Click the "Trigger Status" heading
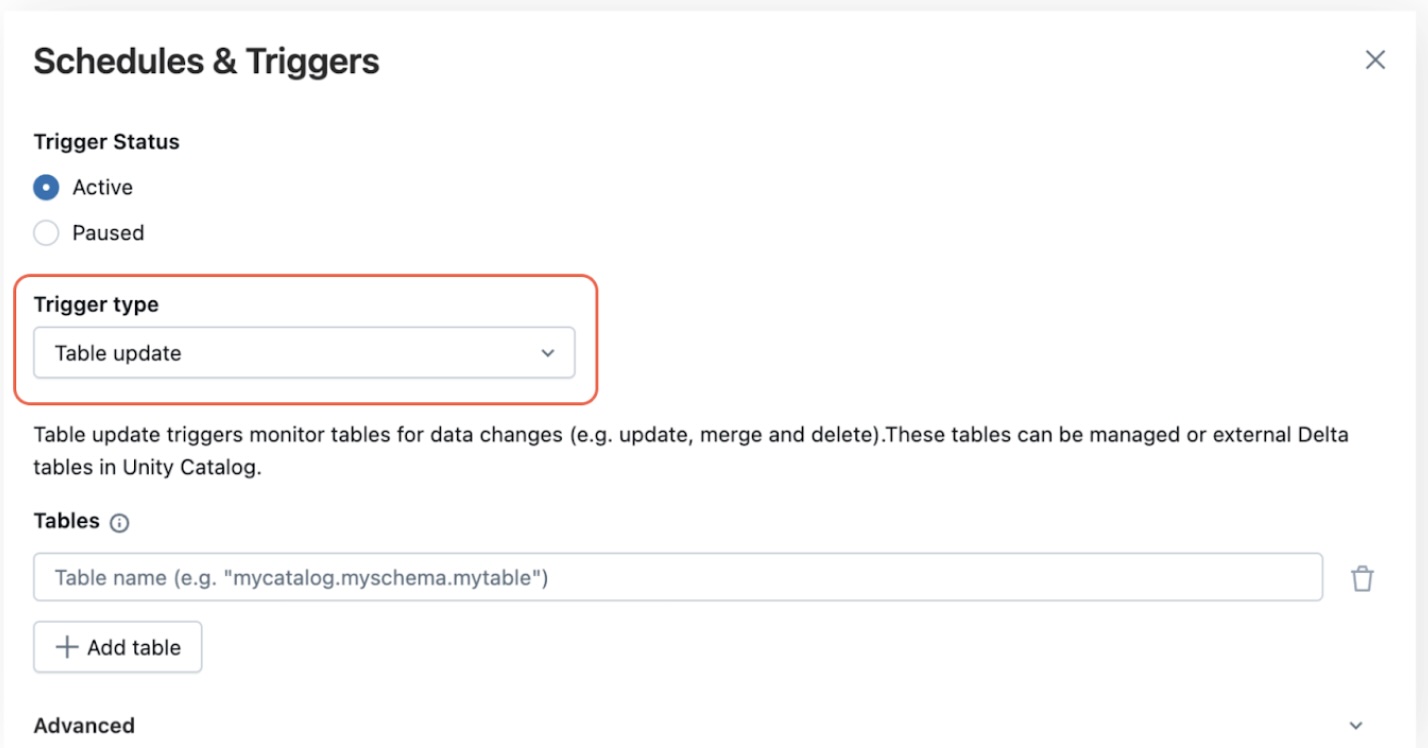Viewport: 1428px width, 748px height. coord(106,142)
